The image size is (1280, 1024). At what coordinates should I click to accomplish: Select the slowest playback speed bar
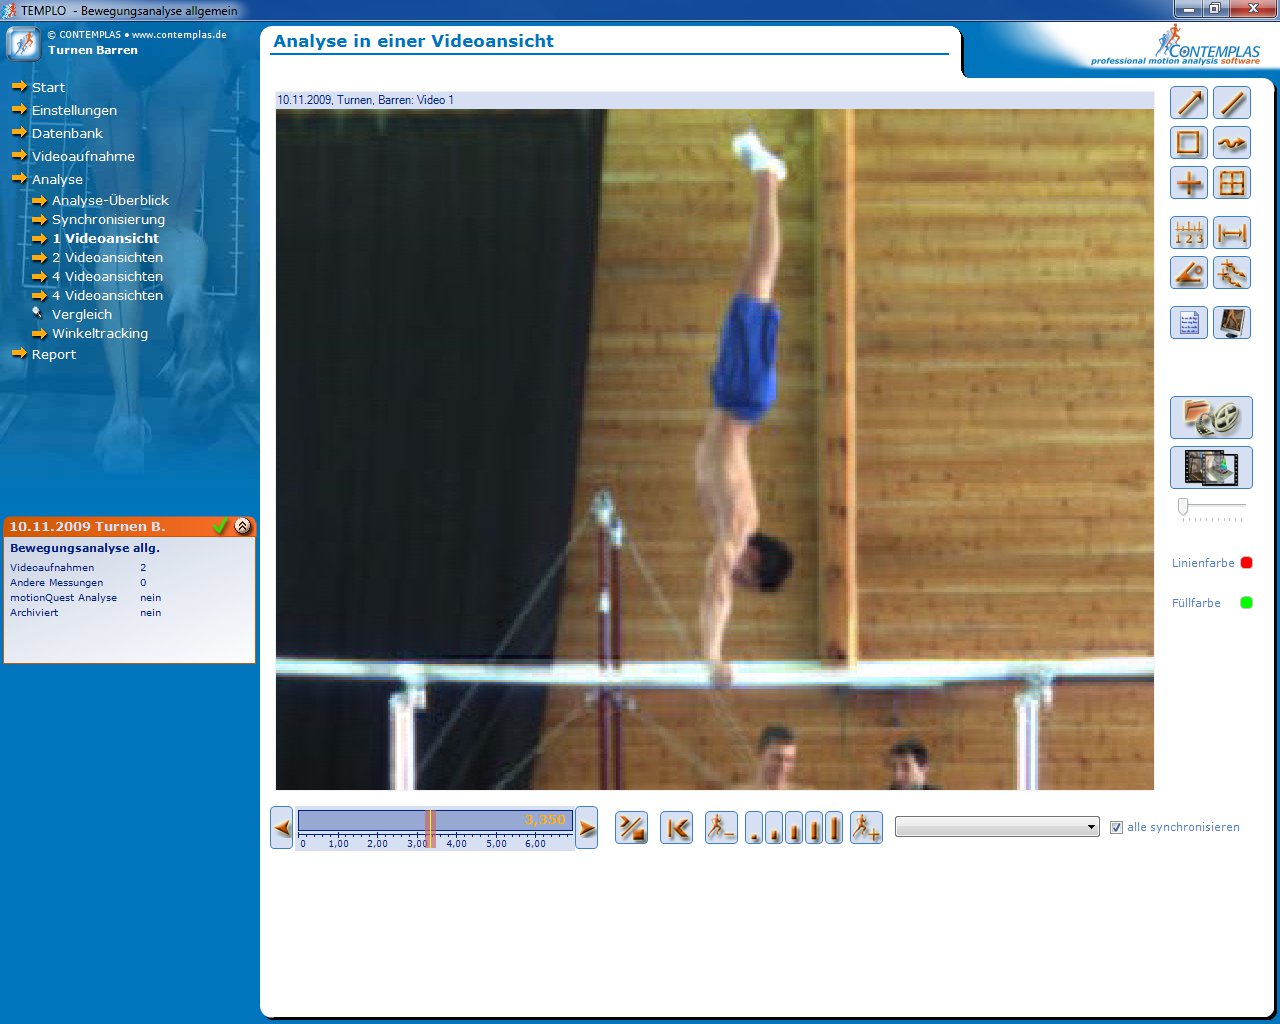[754, 828]
